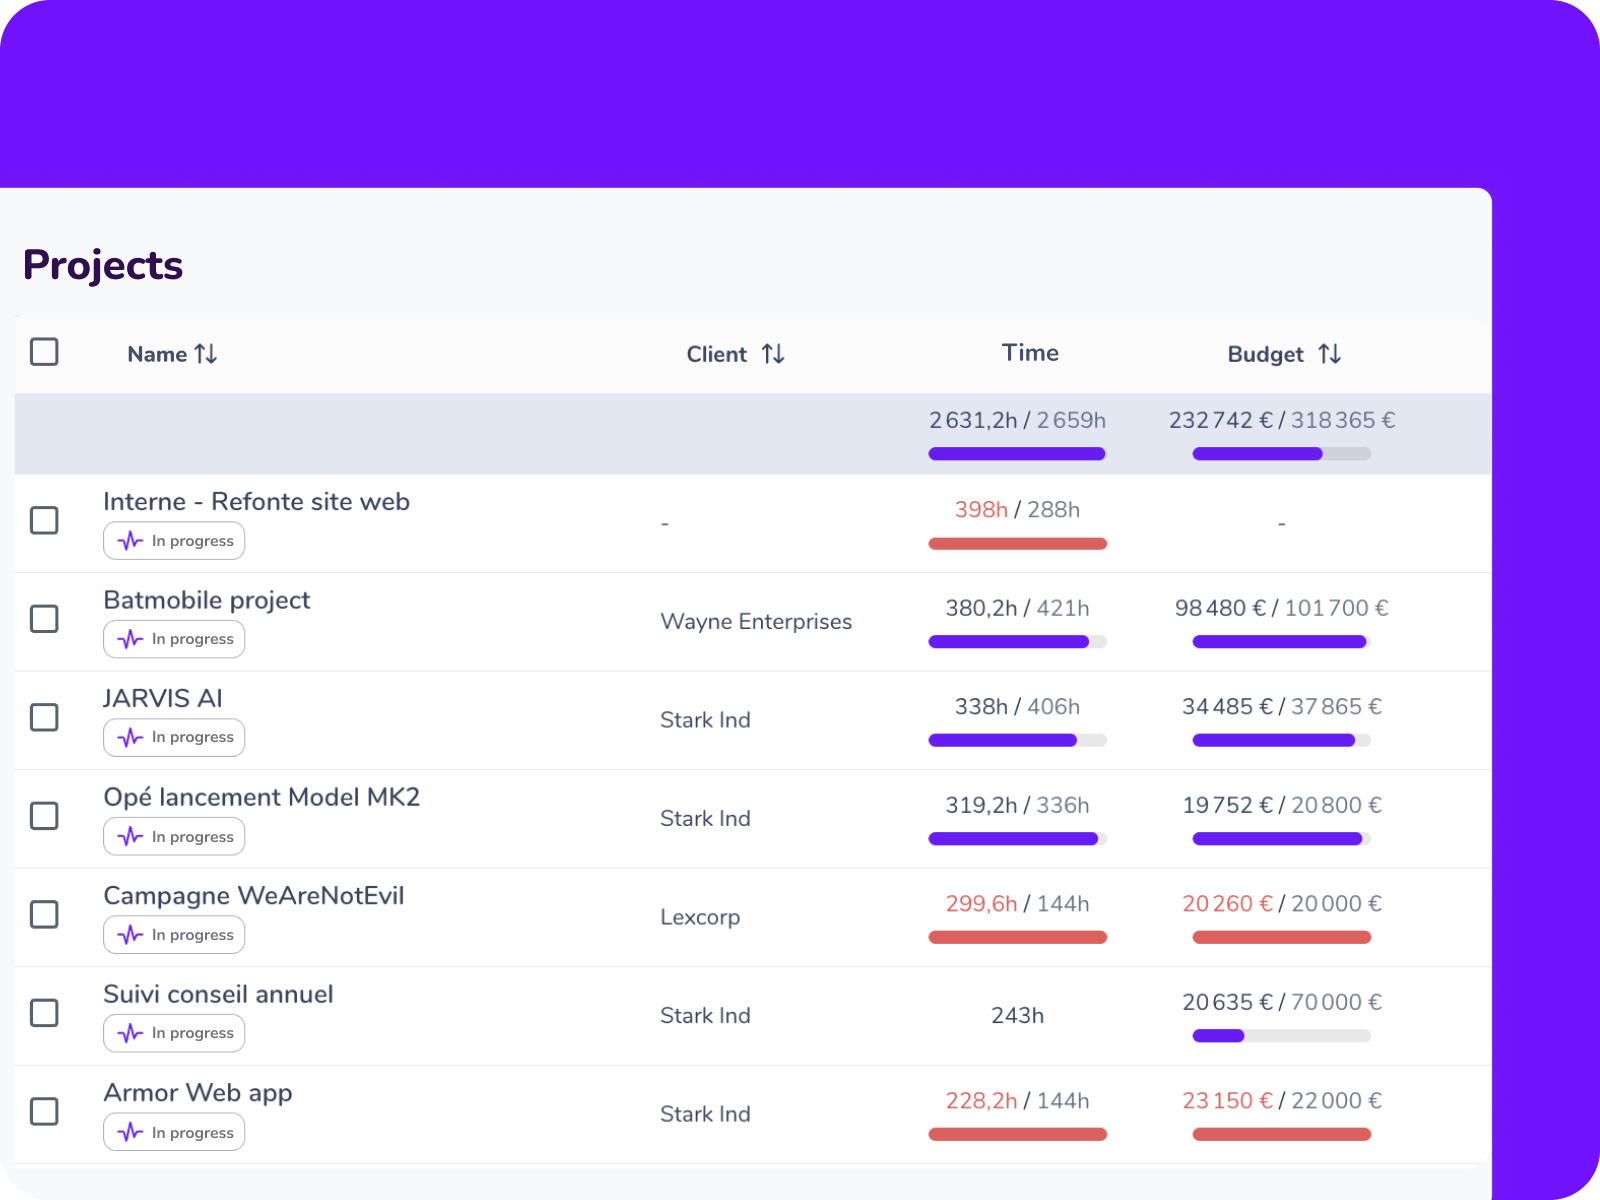Toggle the select-all checkbox in the table header
Image resolution: width=1600 pixels, height=1200 pixels.
click(x=44, y=352)
